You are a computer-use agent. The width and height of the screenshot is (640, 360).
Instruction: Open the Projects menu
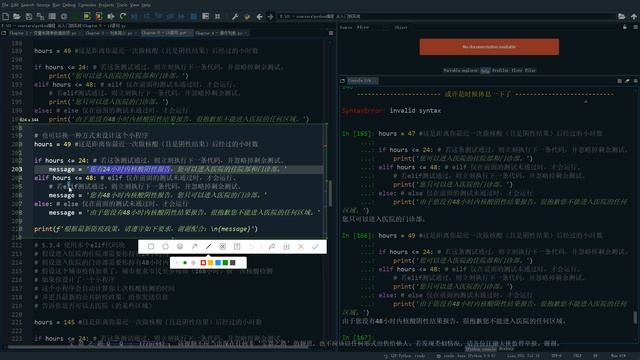click(x=106, y=5)
